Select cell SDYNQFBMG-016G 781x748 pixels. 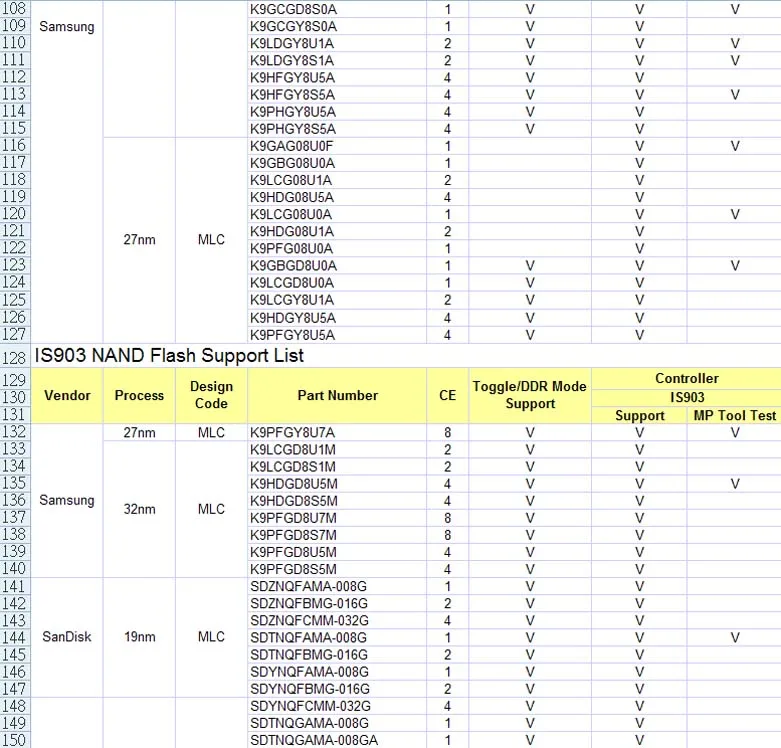337,689
